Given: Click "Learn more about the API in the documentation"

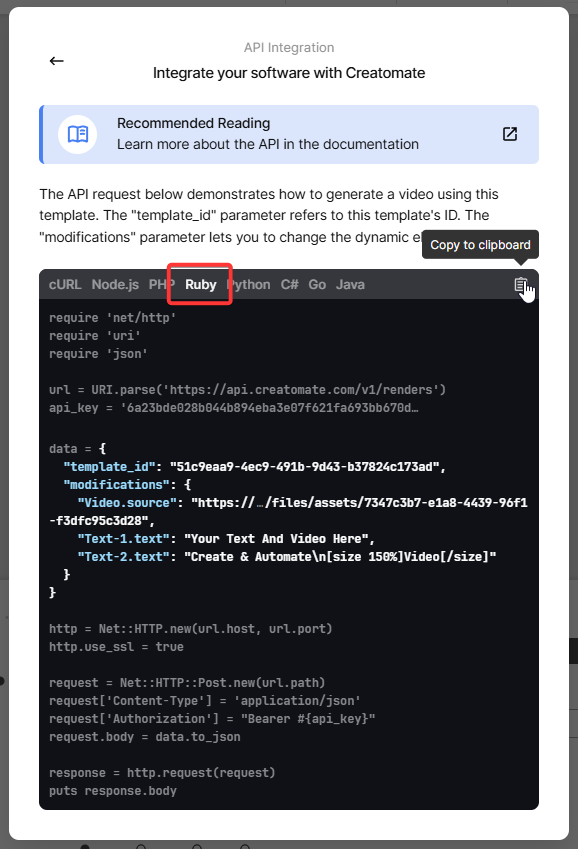Looking at the screenshot, I should pyautogui.click(x=268, y=145).
